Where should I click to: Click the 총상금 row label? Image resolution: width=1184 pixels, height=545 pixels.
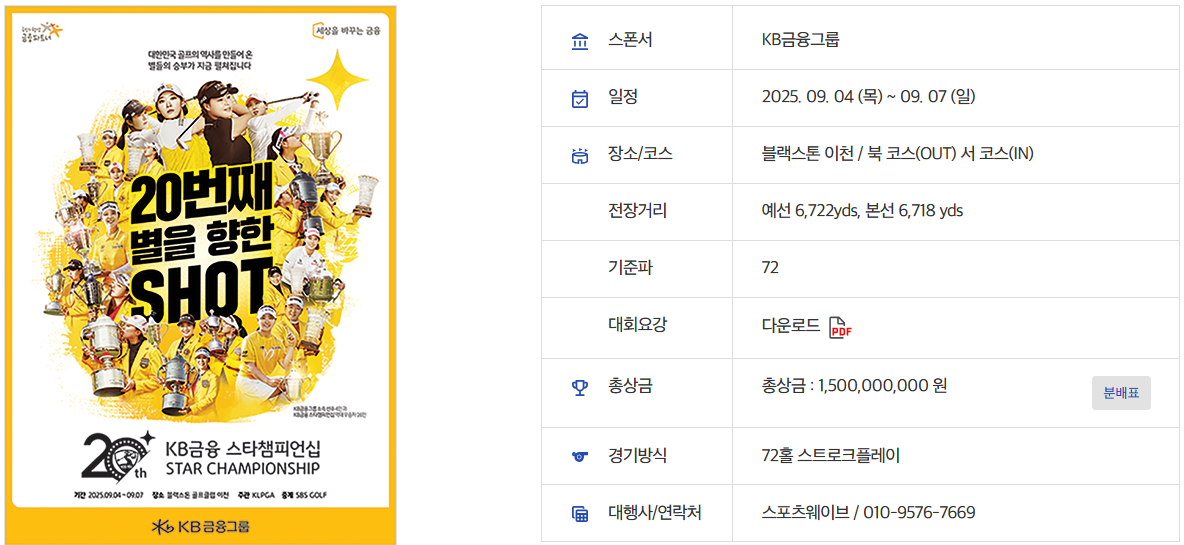click(630, 386)
